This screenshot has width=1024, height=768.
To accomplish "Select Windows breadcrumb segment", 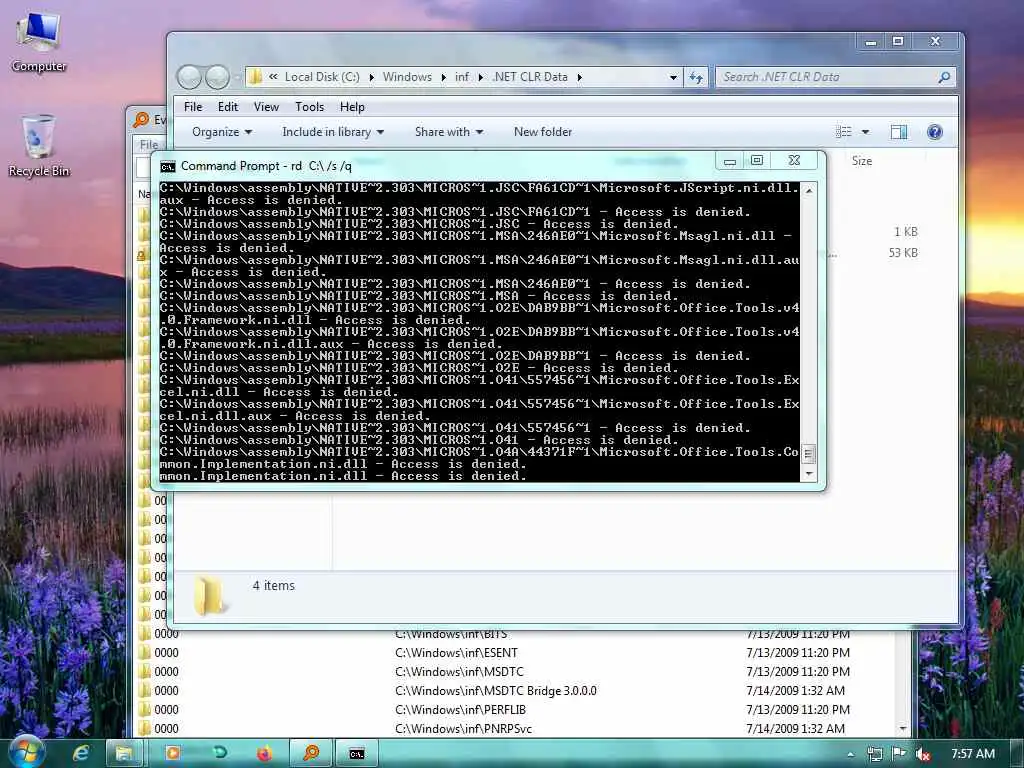I will (407, 77).
